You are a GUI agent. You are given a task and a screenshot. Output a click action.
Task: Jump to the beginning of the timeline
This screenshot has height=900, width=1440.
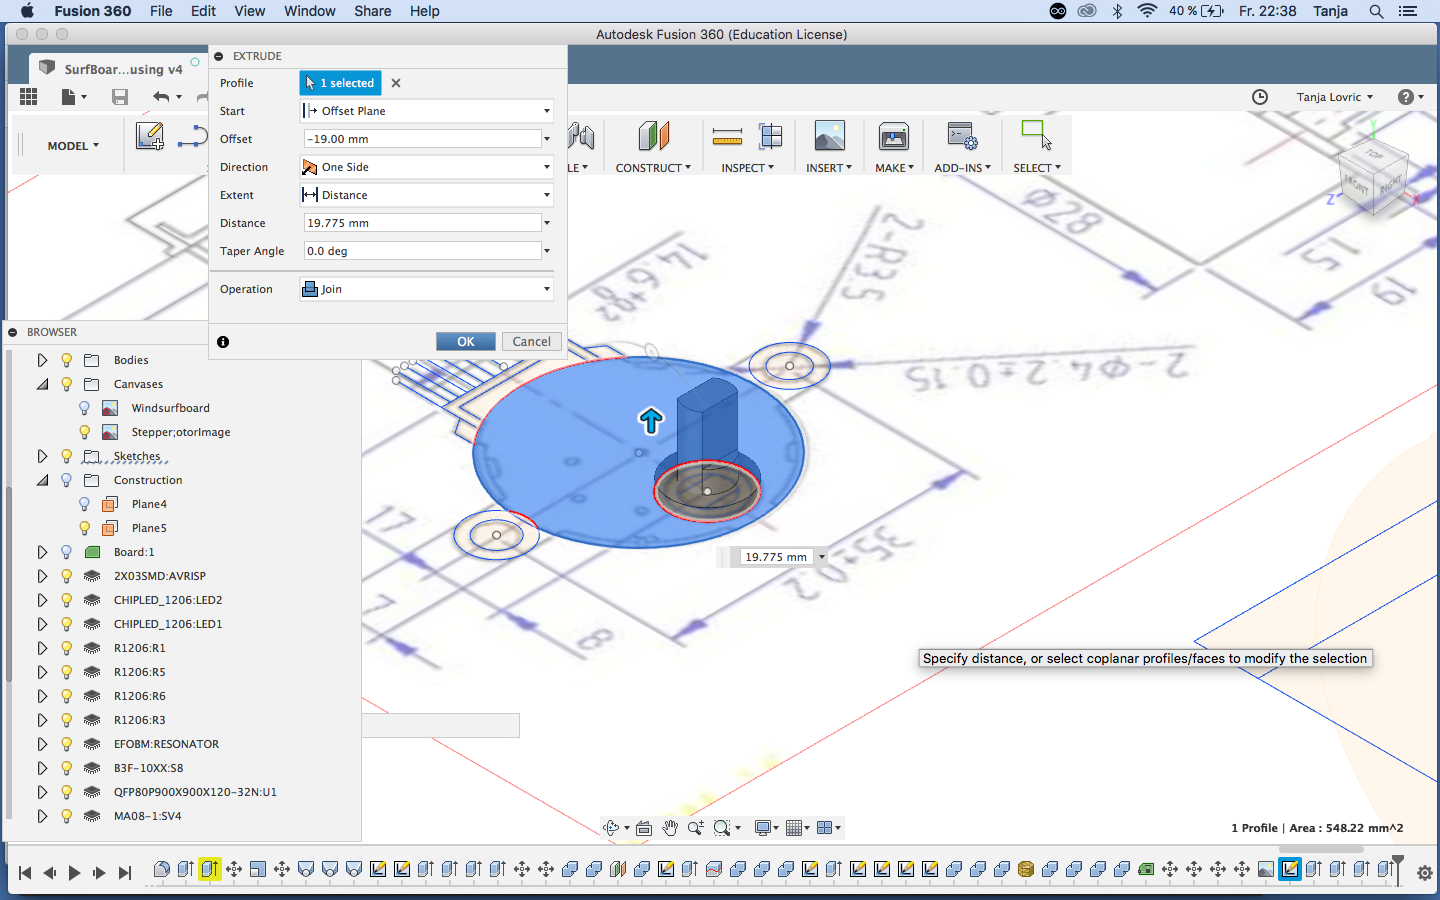point(25,873)
